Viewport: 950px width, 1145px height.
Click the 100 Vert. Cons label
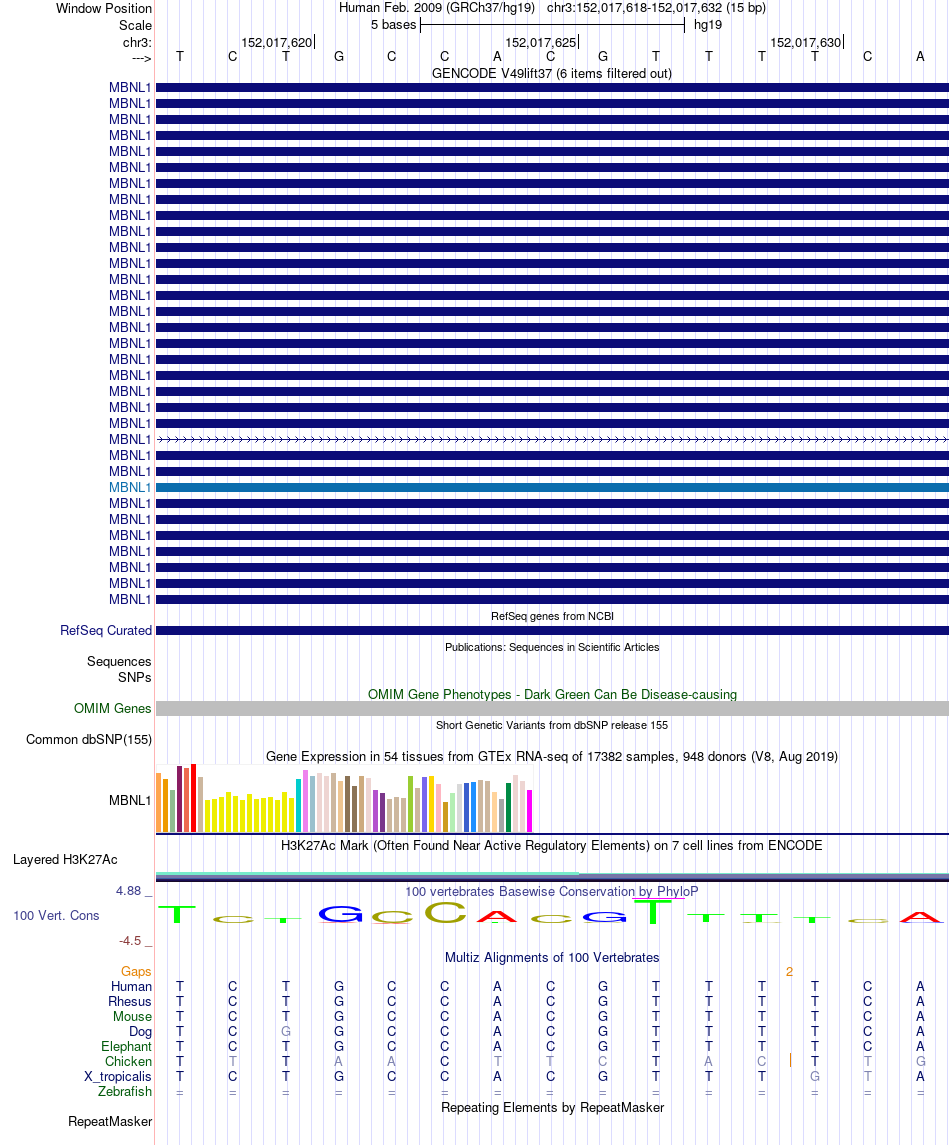tap(56, 916)
